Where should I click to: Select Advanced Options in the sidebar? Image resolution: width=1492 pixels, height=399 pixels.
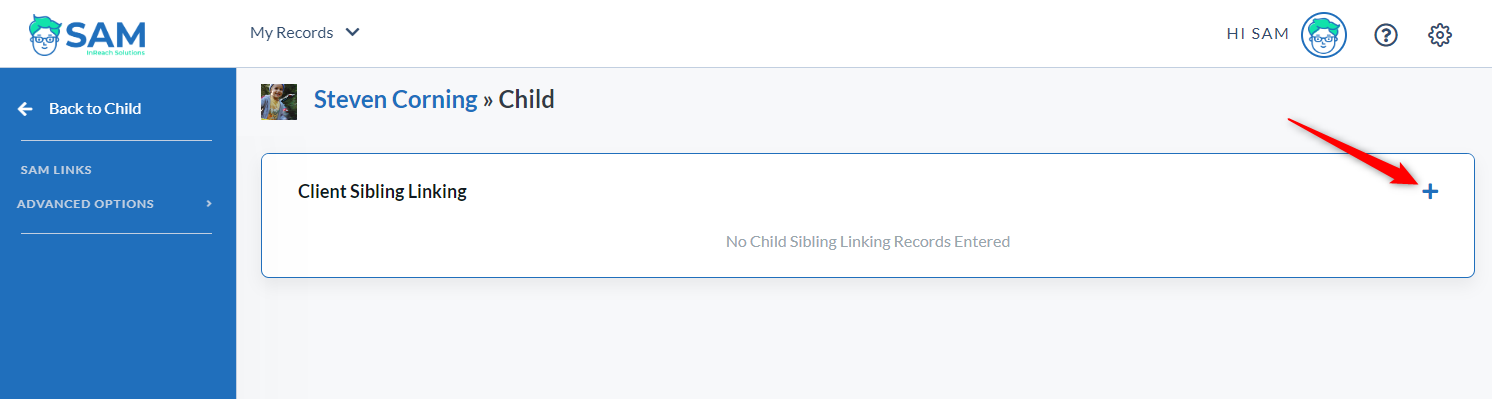[86, 204]
